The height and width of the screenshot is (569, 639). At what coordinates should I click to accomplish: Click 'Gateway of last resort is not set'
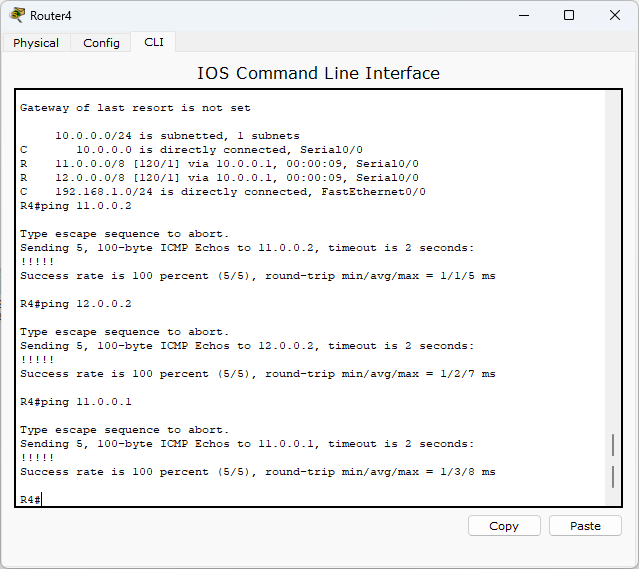point(135,108)
